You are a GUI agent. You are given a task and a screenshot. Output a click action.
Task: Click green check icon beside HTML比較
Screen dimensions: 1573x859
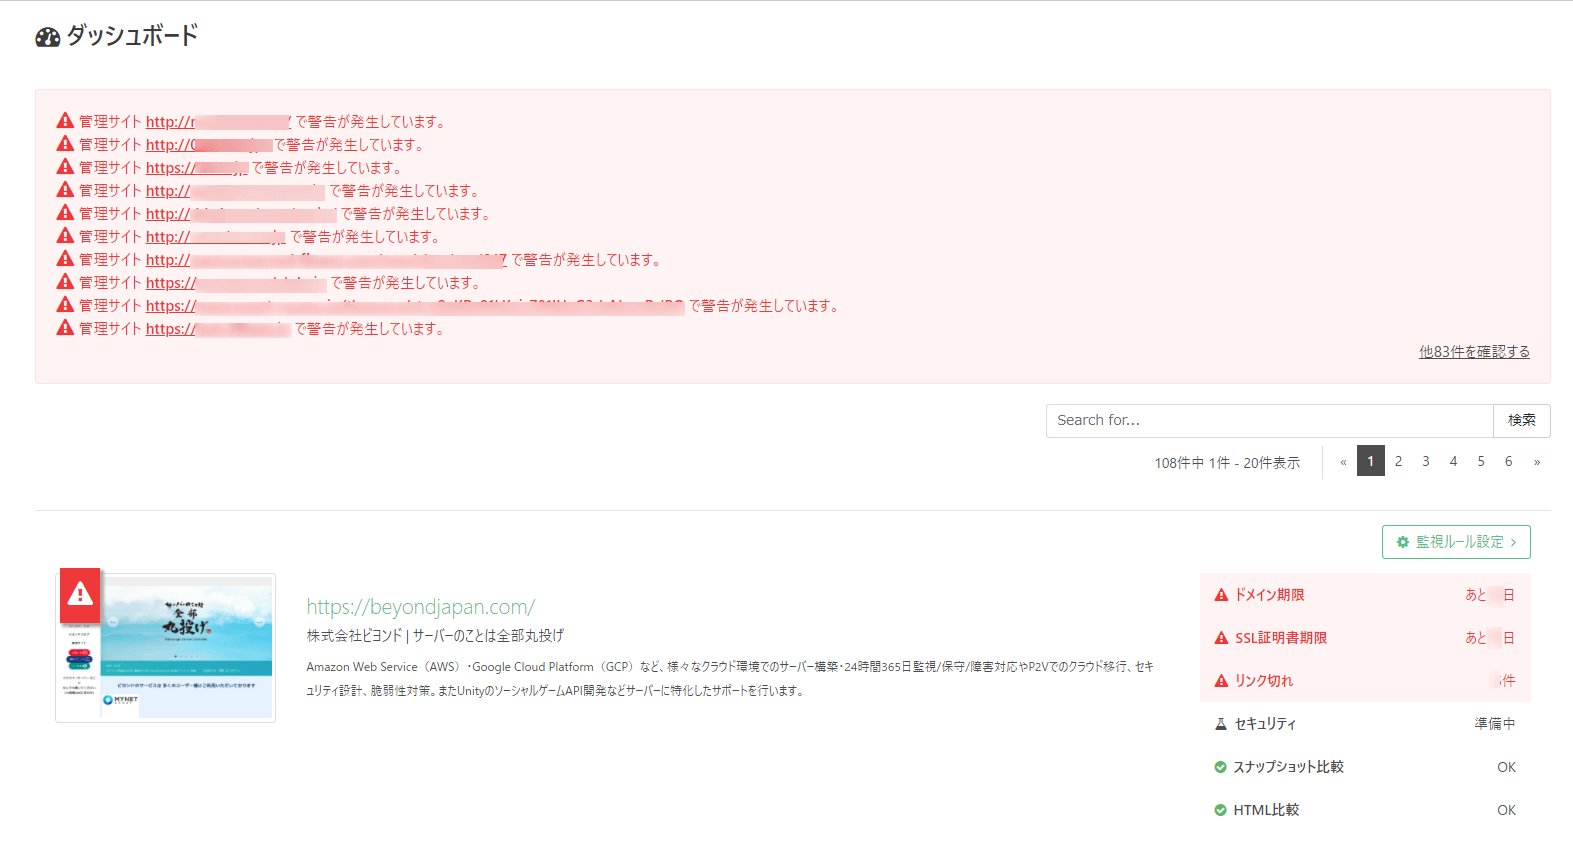pyautogui.click(x=1220, y=810)
